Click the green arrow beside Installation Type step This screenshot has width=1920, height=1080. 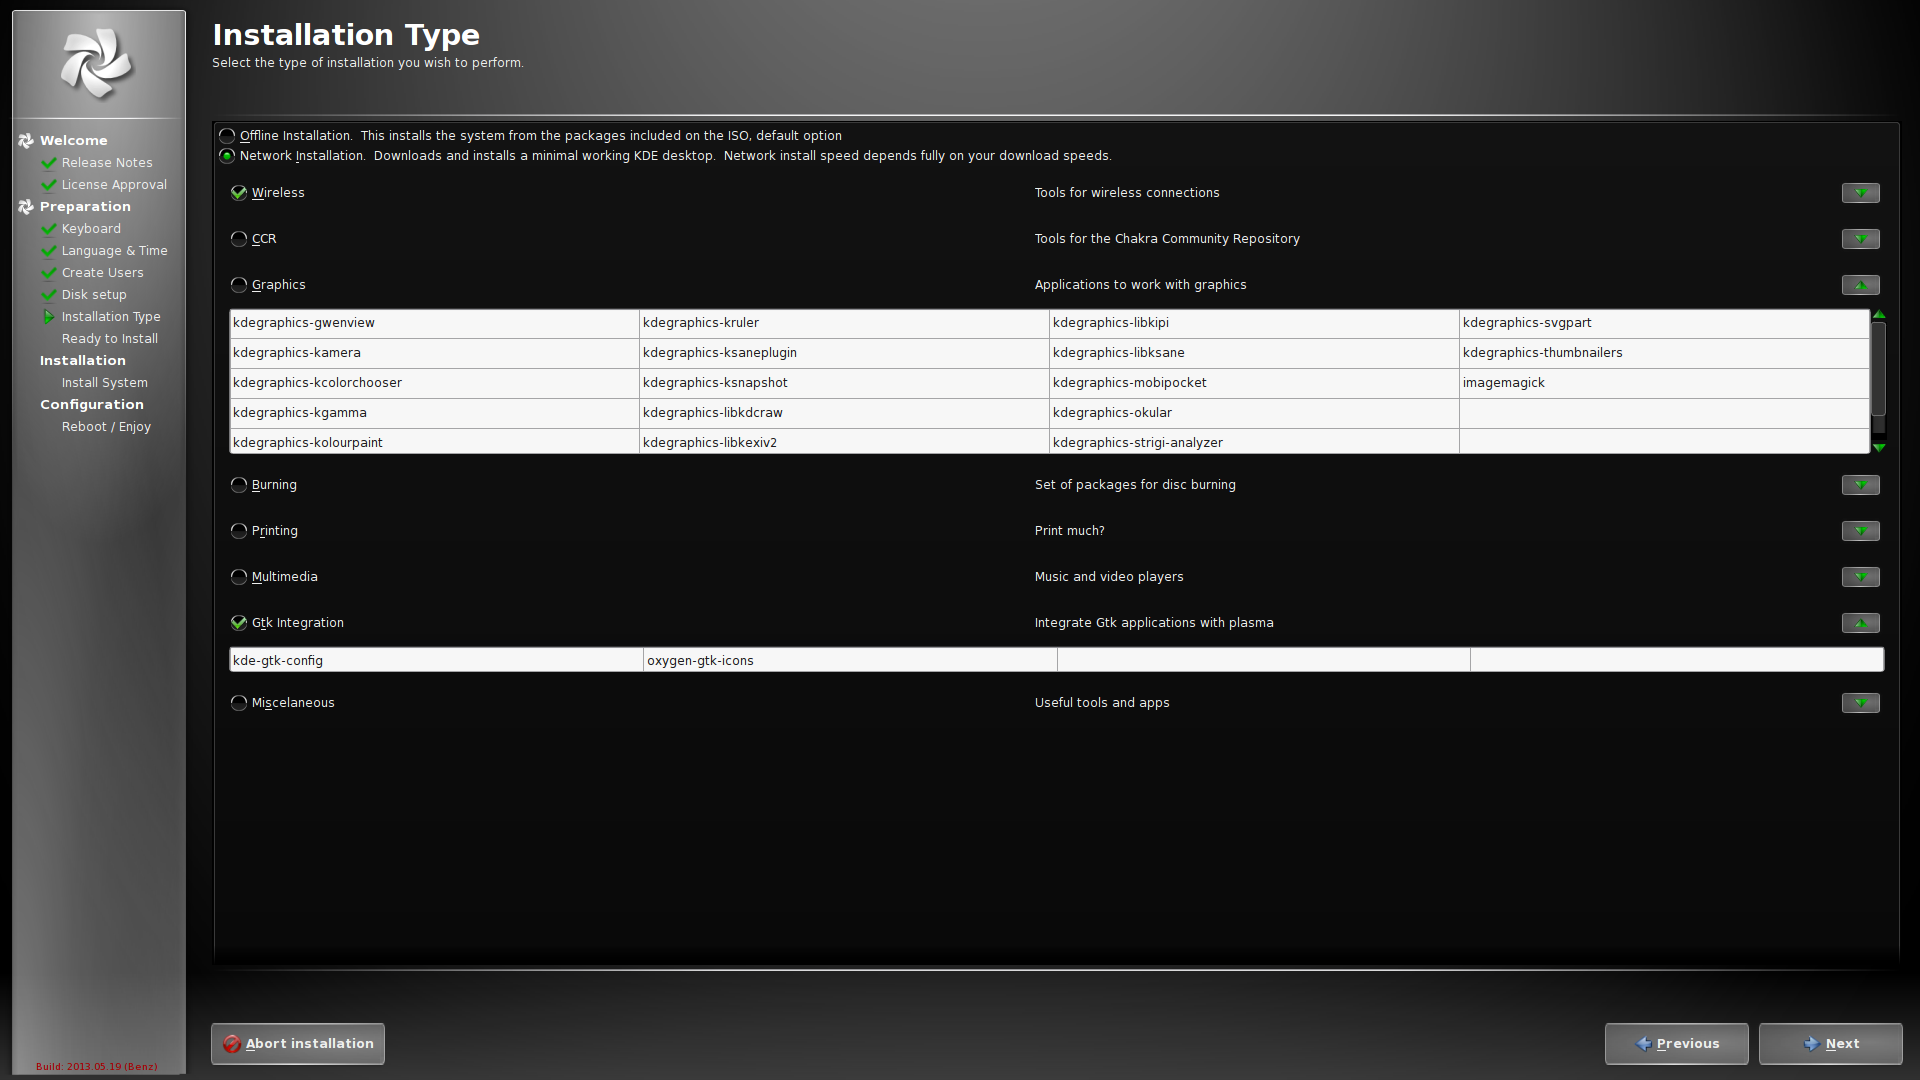[48, 317]
